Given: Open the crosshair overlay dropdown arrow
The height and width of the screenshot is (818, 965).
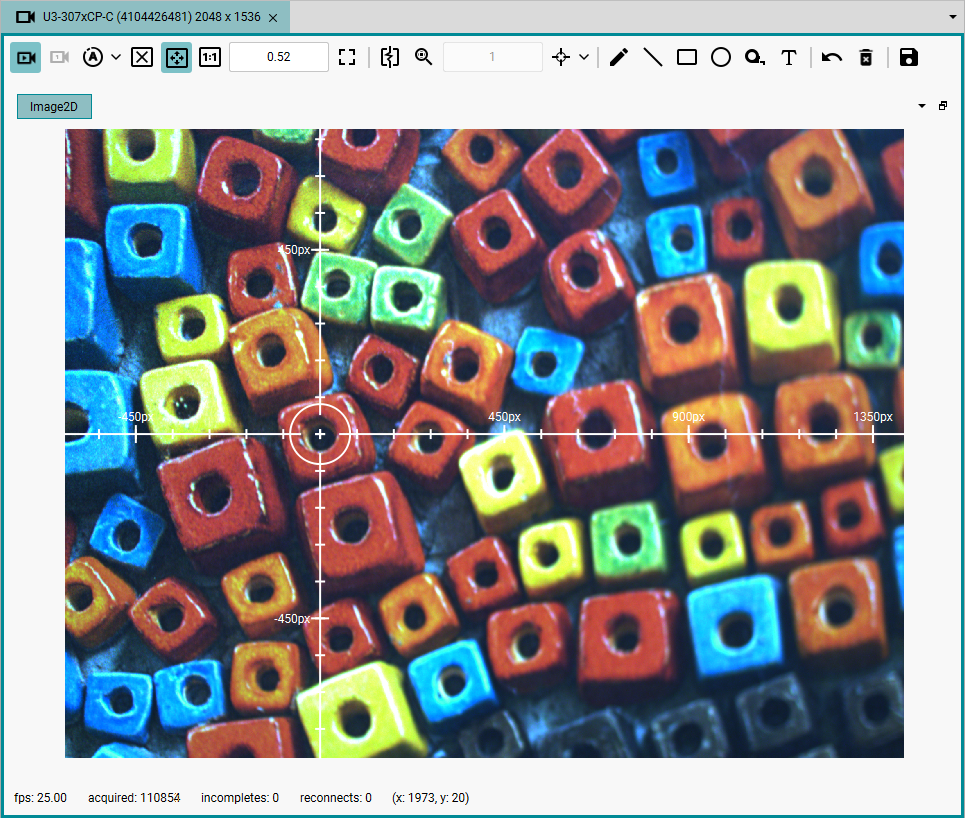Looking at the screenshot, I should pos(584,57).
